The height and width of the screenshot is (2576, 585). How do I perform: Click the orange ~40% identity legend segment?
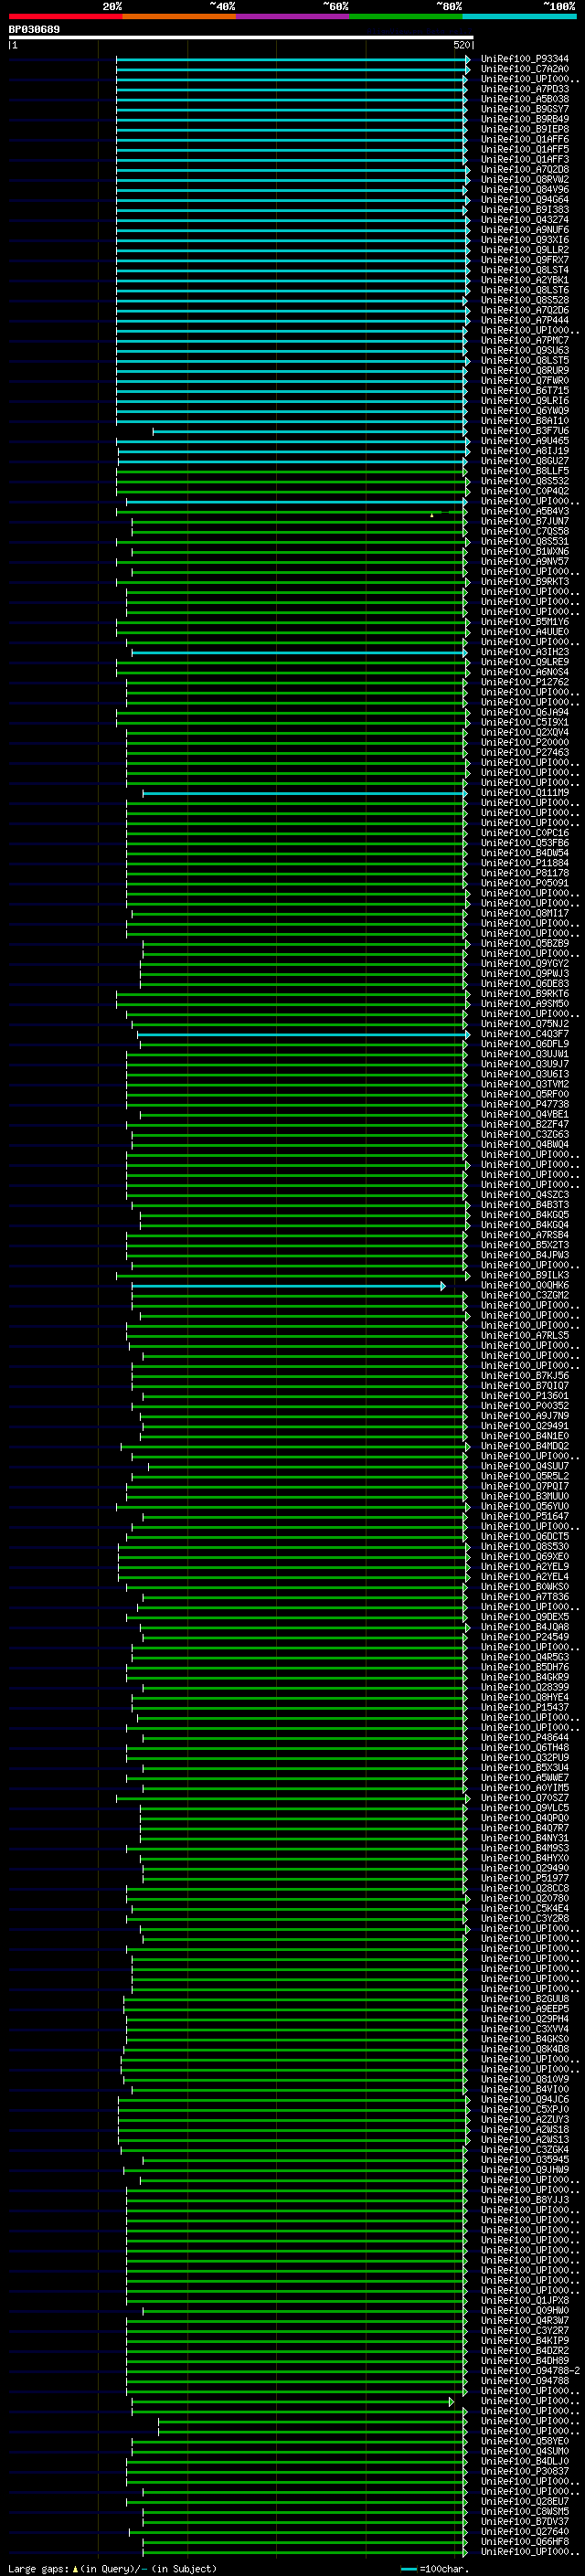pyautogui.click(x=179, y=16)
